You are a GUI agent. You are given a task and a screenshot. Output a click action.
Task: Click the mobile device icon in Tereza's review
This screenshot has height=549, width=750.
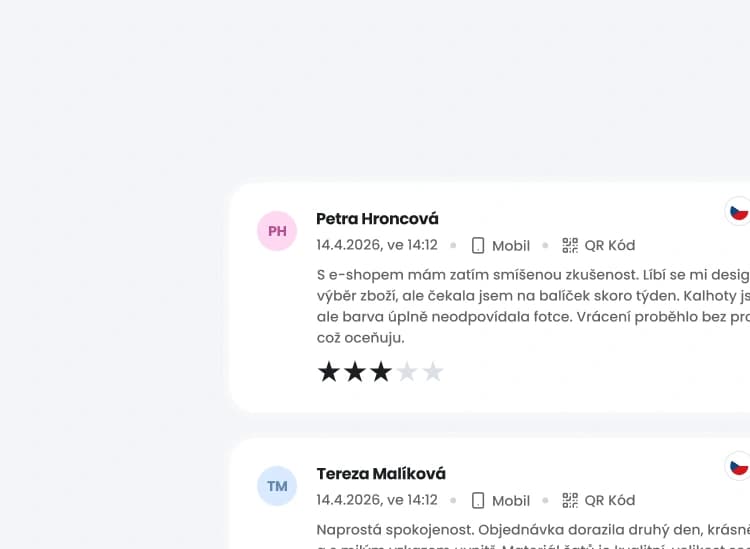pyautogui.click(x=478, y=500)
